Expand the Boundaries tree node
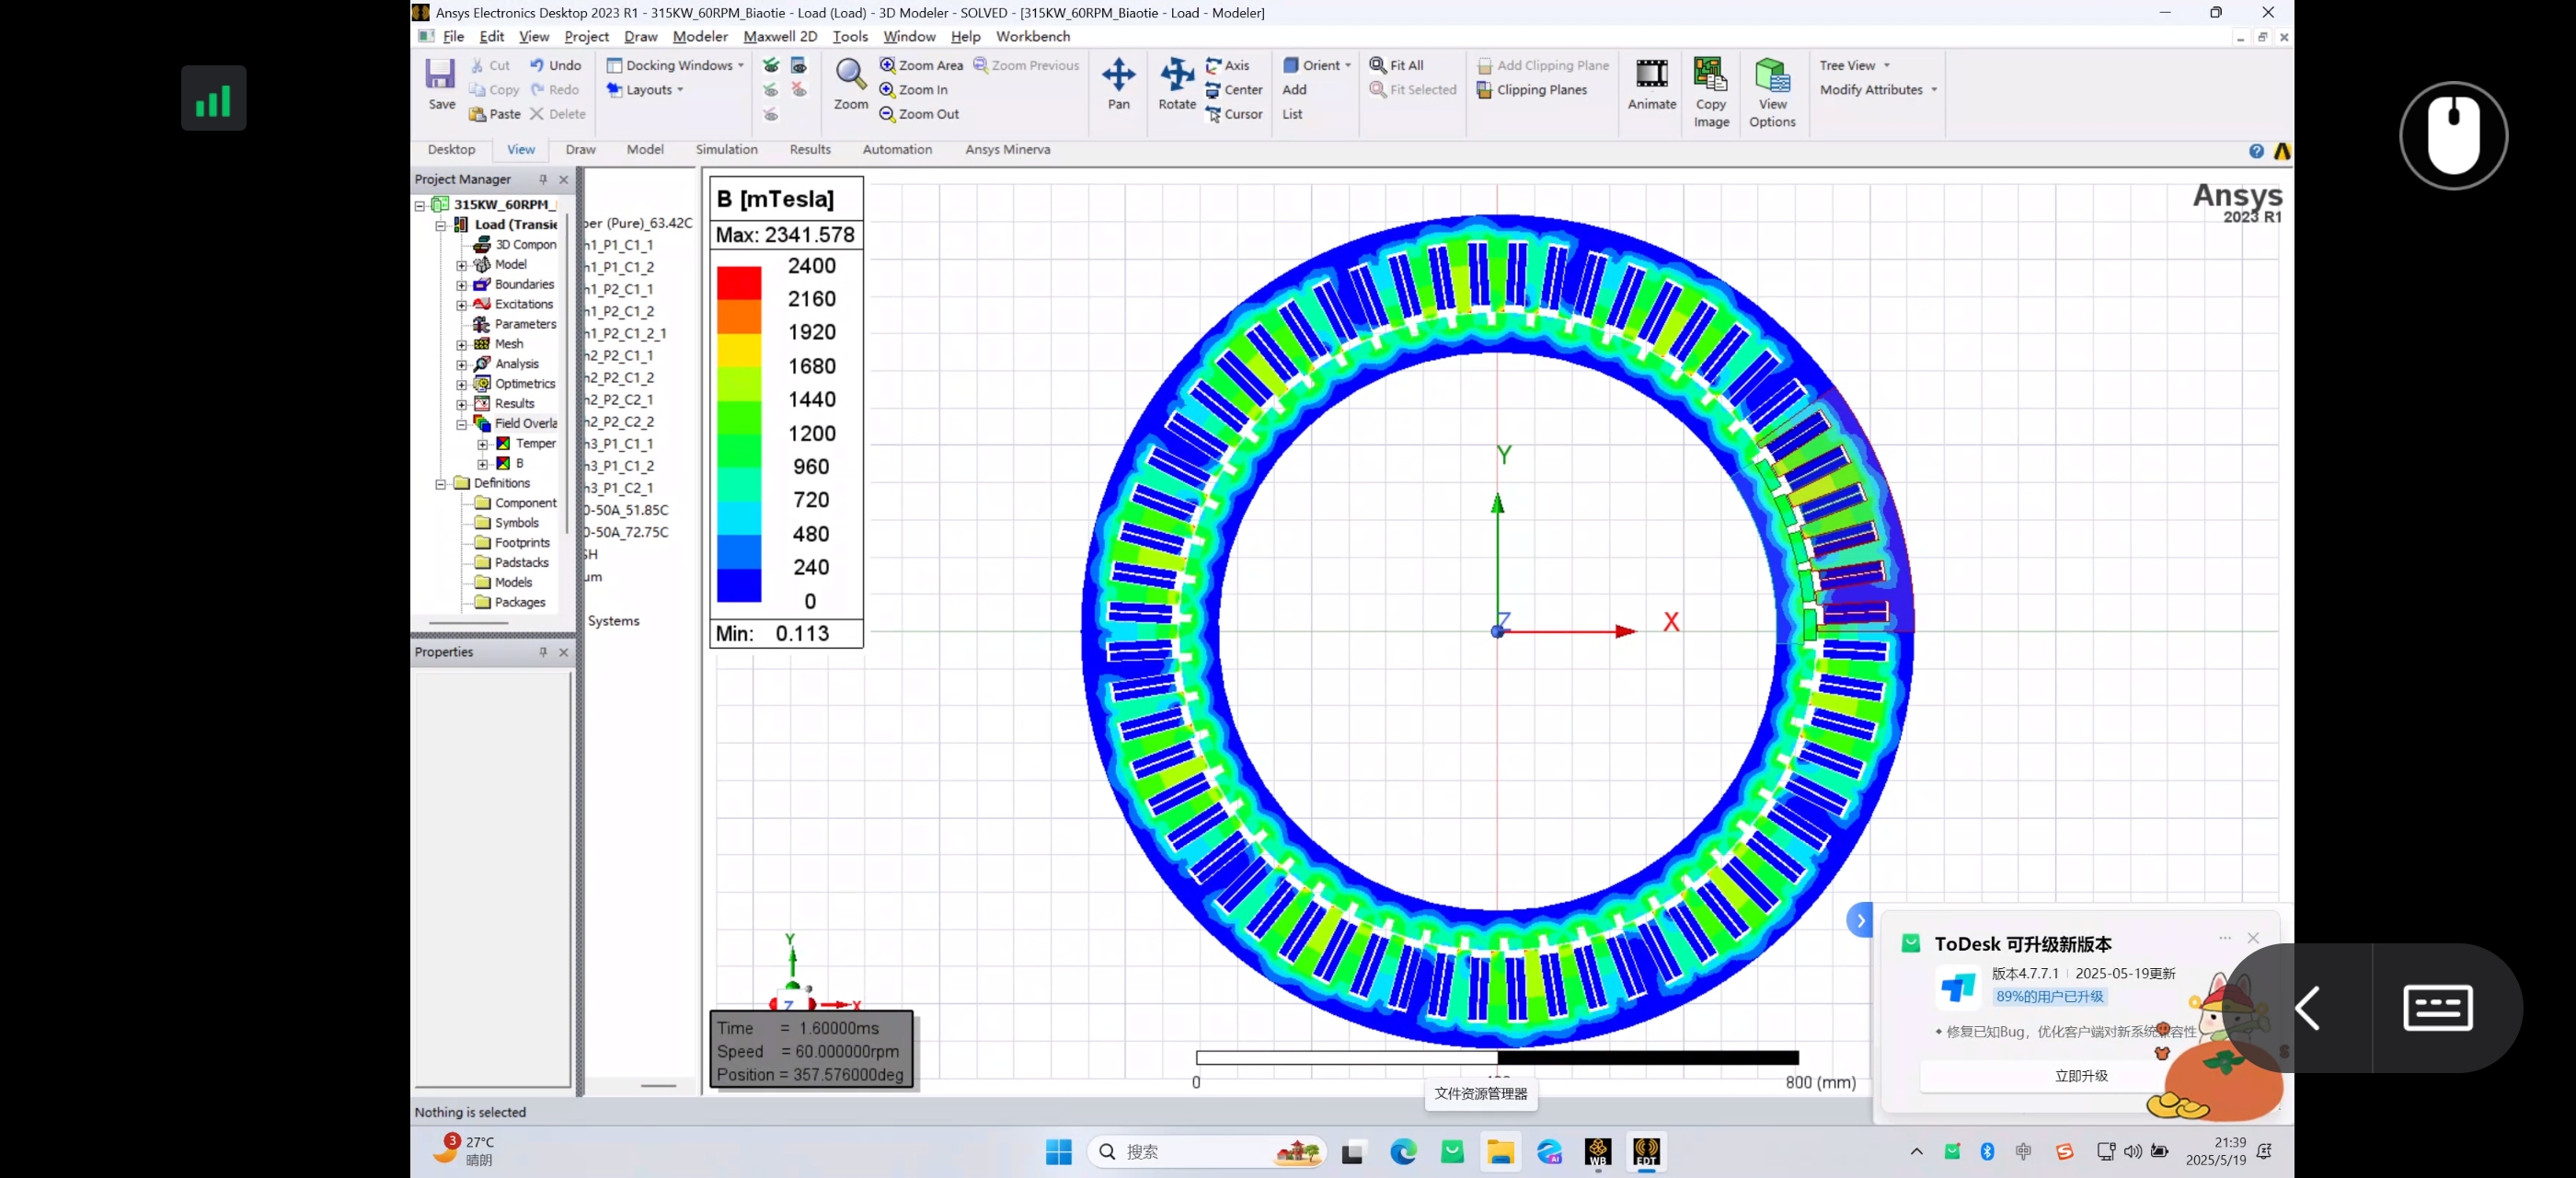Viewport: 2576px width, 1178px height. [x=461, y=285]
